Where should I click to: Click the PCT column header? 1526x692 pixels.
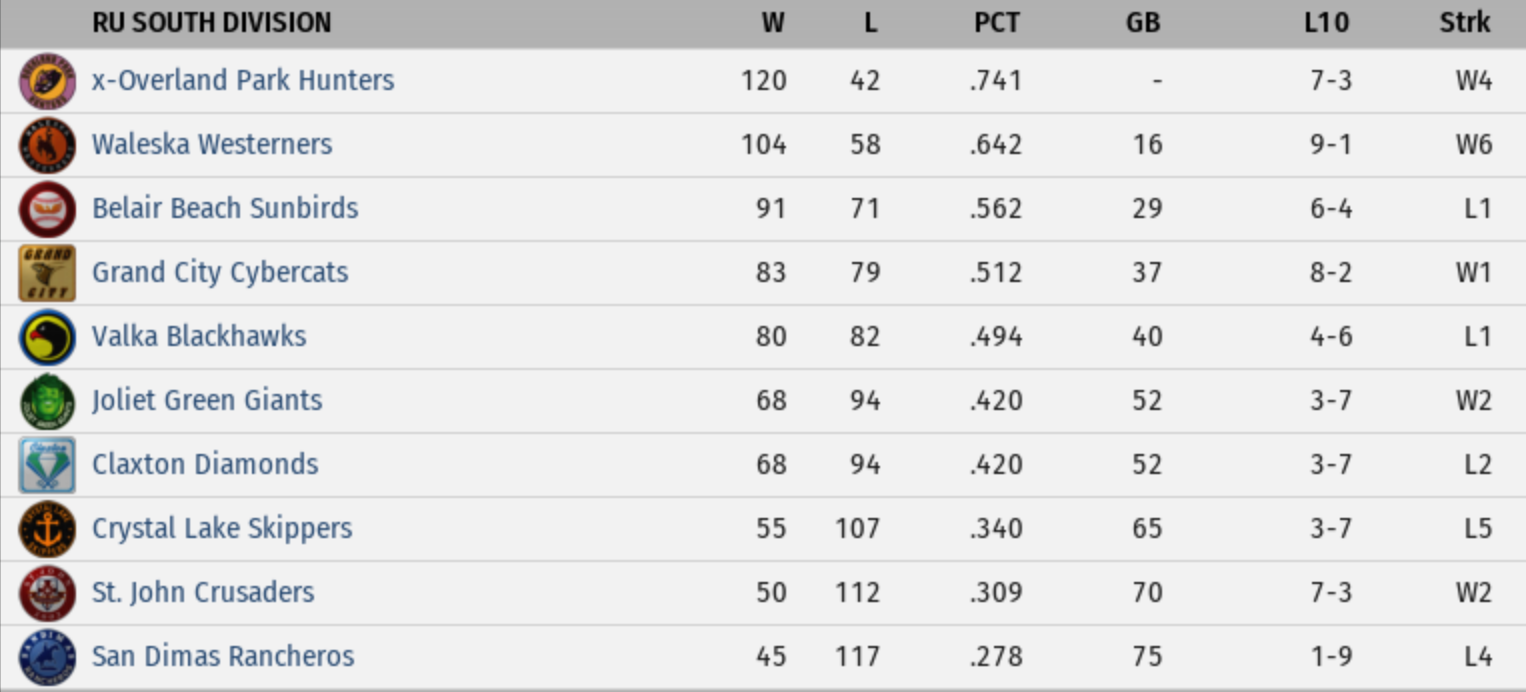point(996,22)
